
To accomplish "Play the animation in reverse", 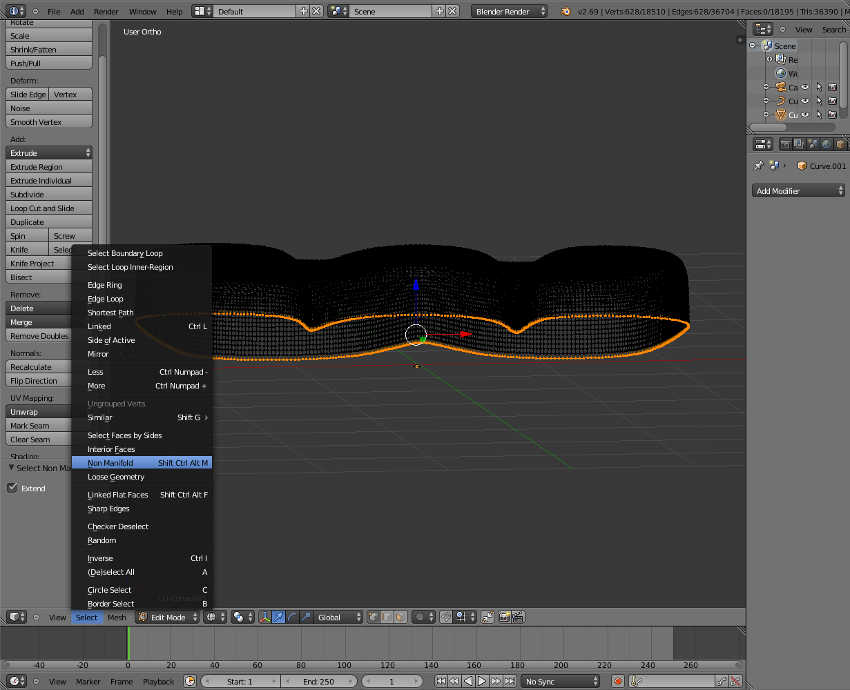I will [468, 681].
